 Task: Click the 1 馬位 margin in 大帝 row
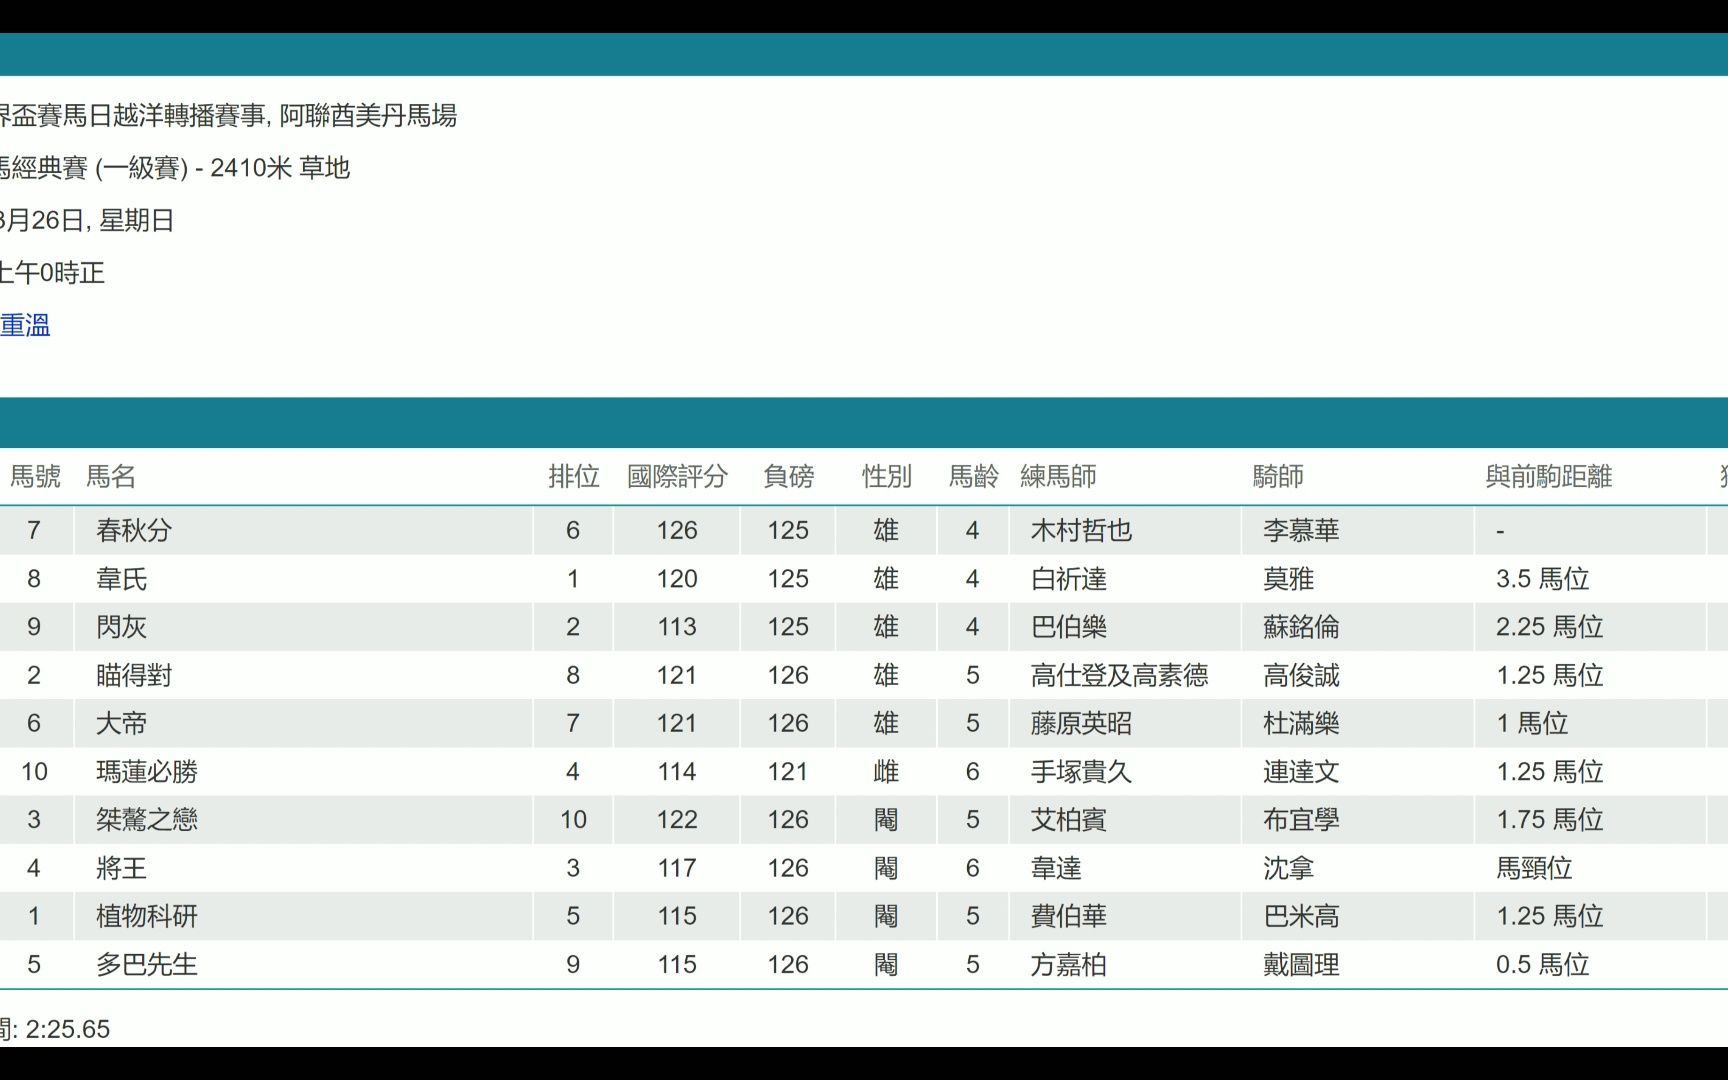1531,723
